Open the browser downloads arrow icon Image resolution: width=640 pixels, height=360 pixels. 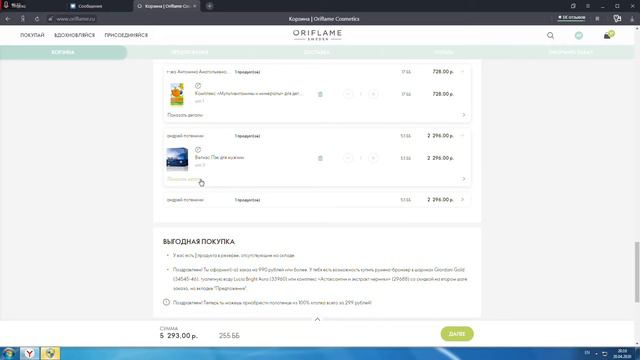(632, 19)
